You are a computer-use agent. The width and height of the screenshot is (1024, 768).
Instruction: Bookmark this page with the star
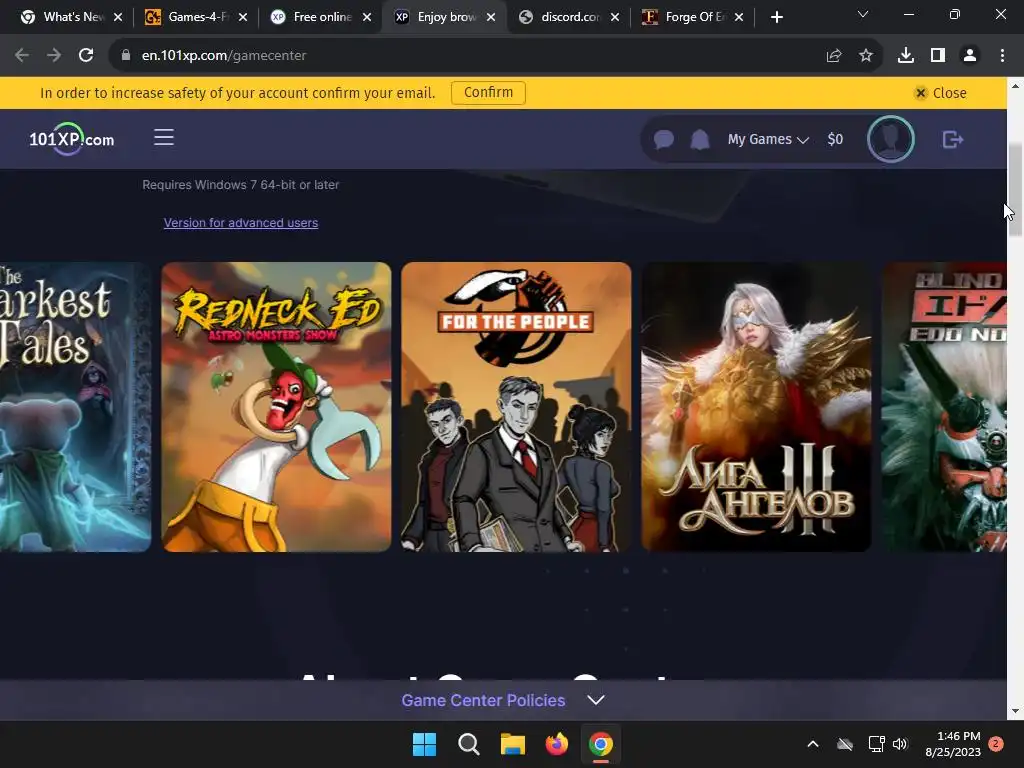[x=865, y=56]
